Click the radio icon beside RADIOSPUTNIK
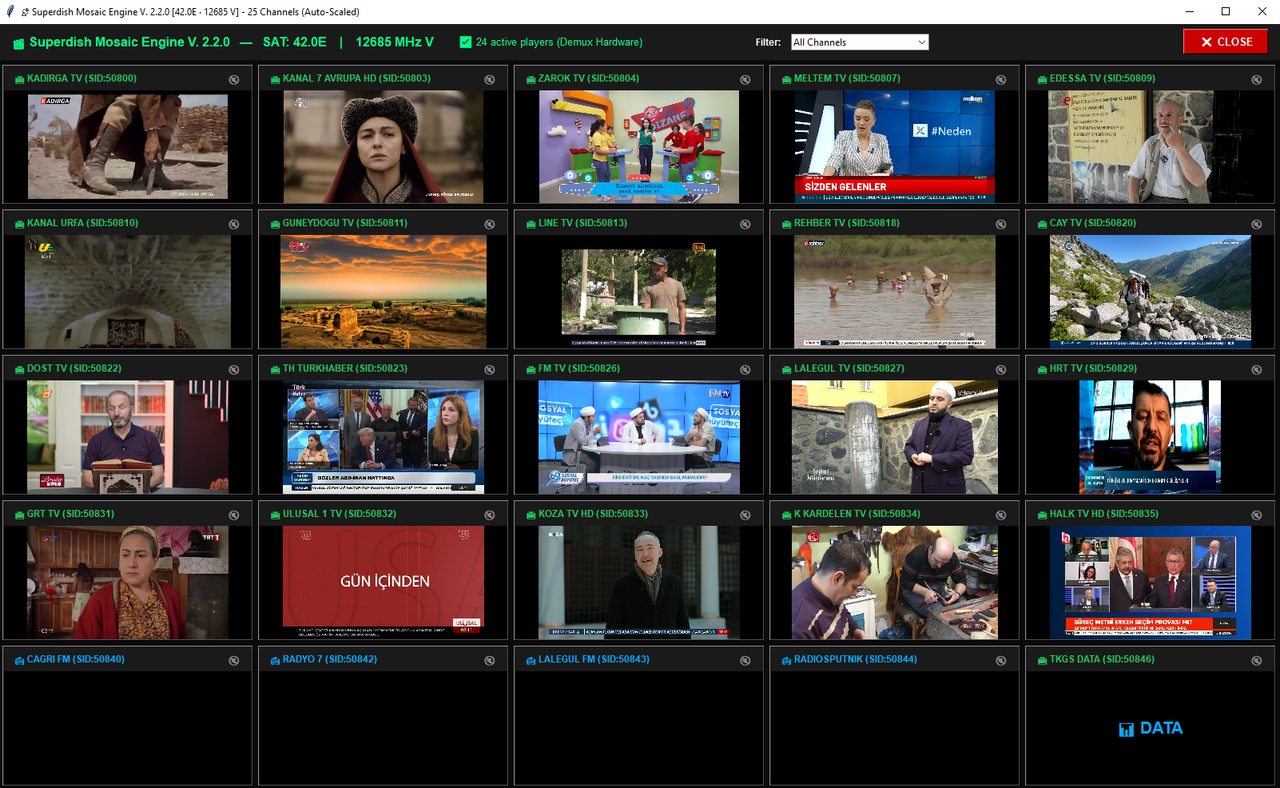This screenshot has width=1280, height=788. 786,660
